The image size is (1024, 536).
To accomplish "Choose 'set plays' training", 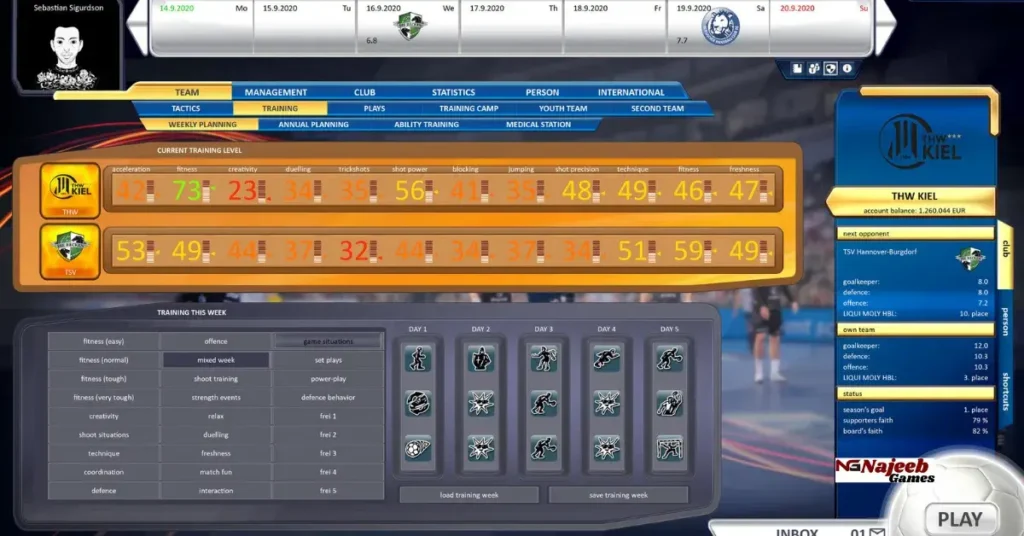I will (328, 360).
